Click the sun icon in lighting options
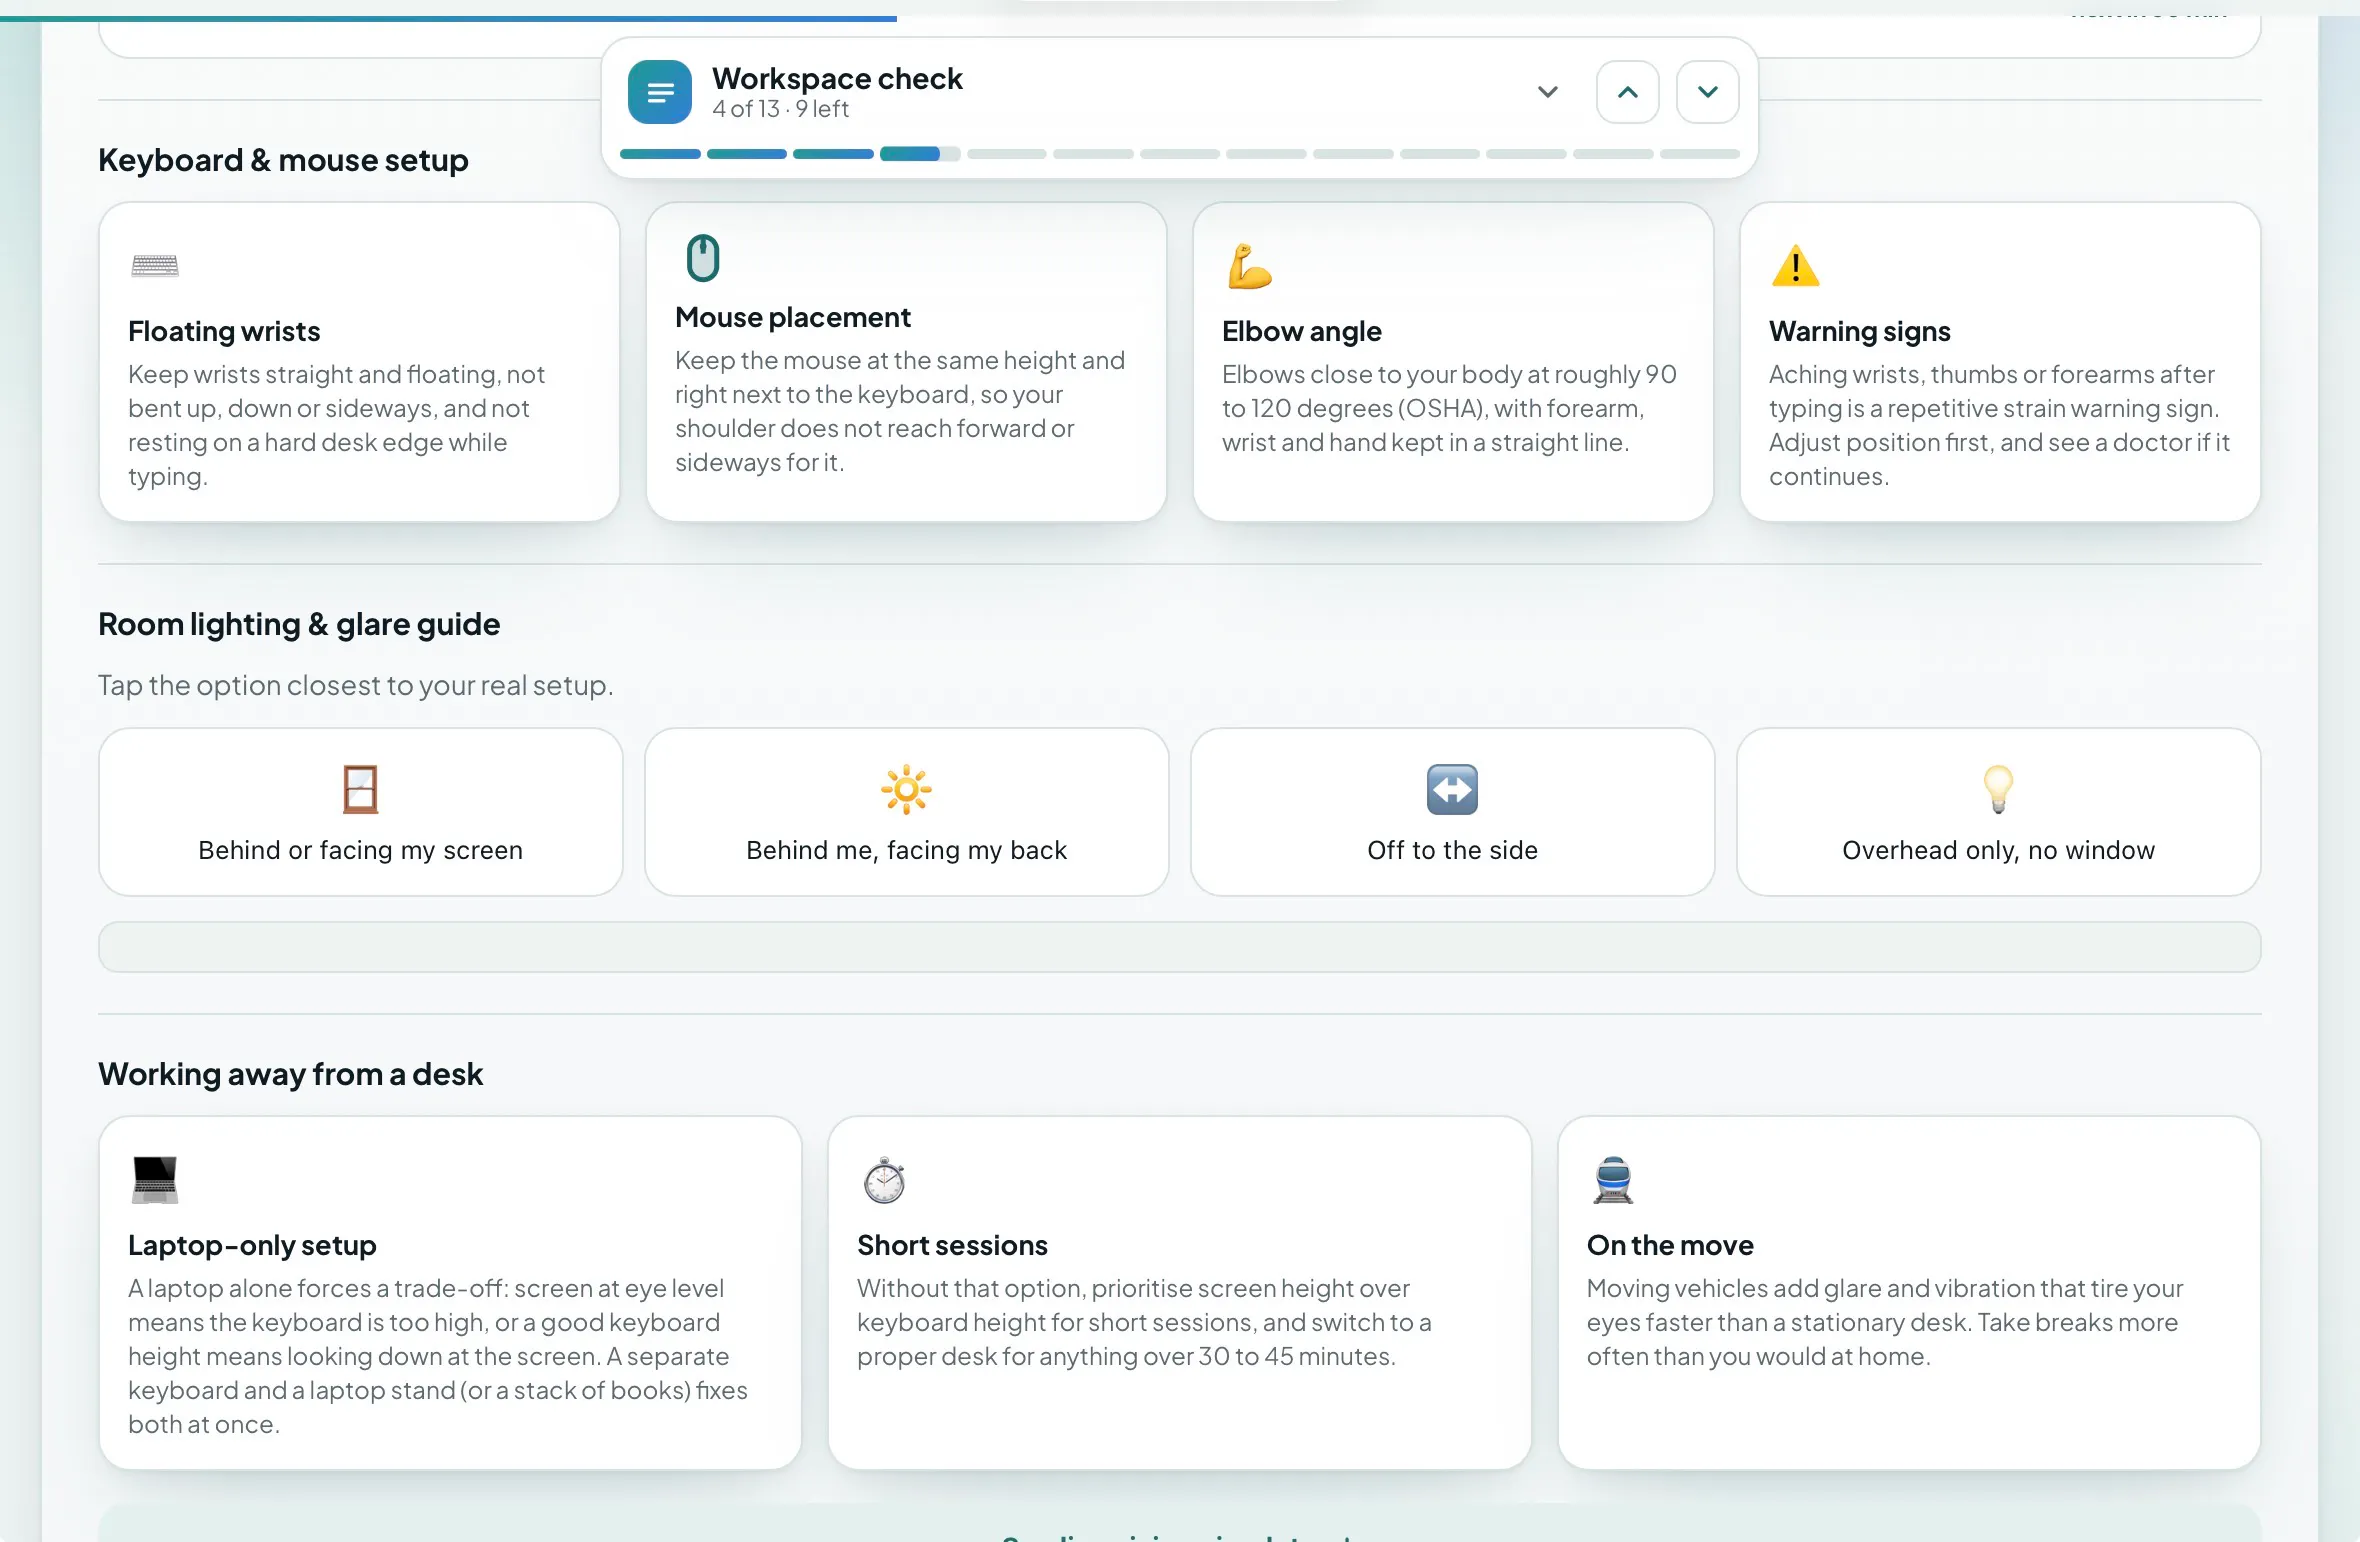This screenshot has height=1542, width=2360. pyautogui.click(x=906, y=789)
